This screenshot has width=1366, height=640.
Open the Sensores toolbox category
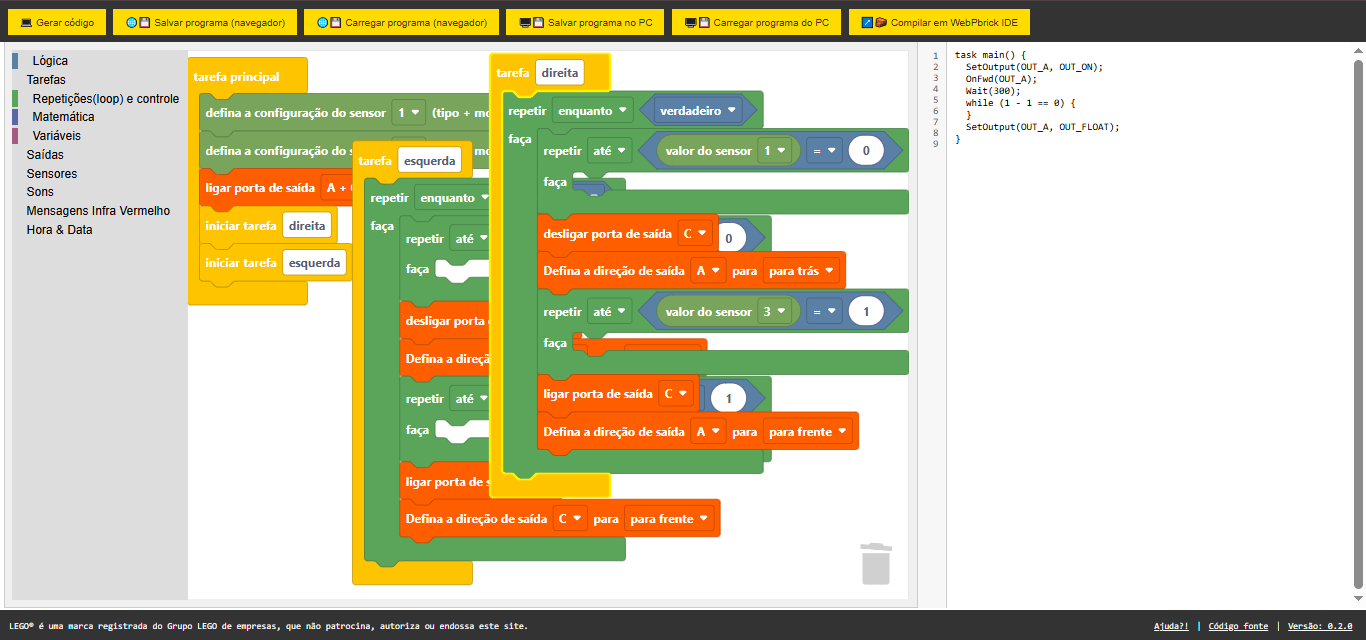click(51, 174)
